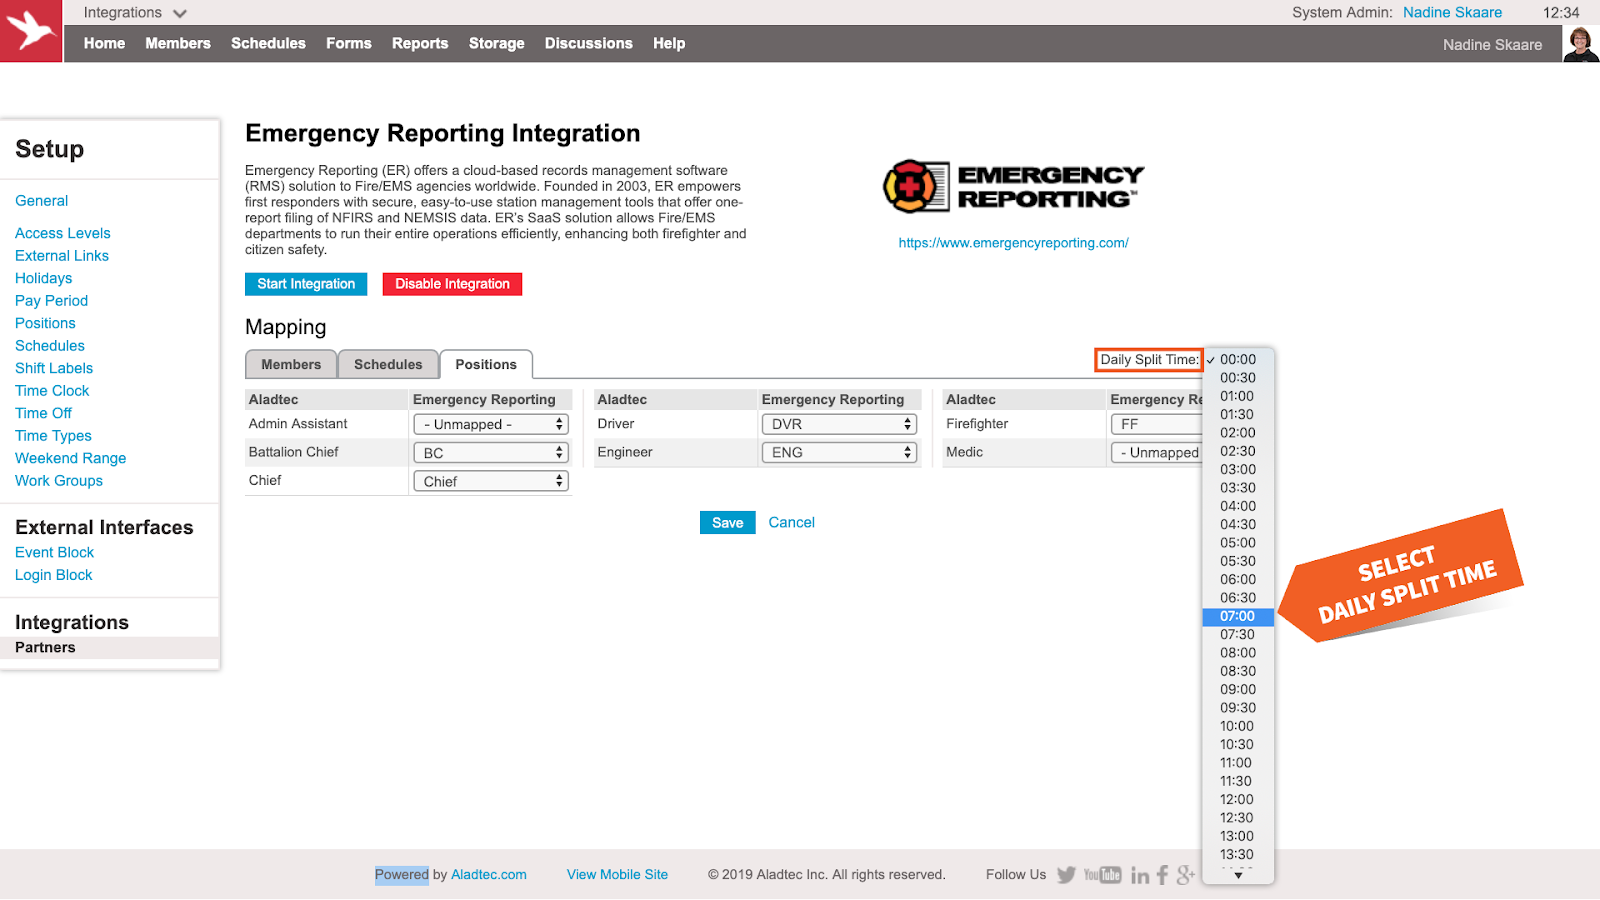Select the Positions mapping tab
The width and height of the screenshot is (1600, 900).
[486, 365]
